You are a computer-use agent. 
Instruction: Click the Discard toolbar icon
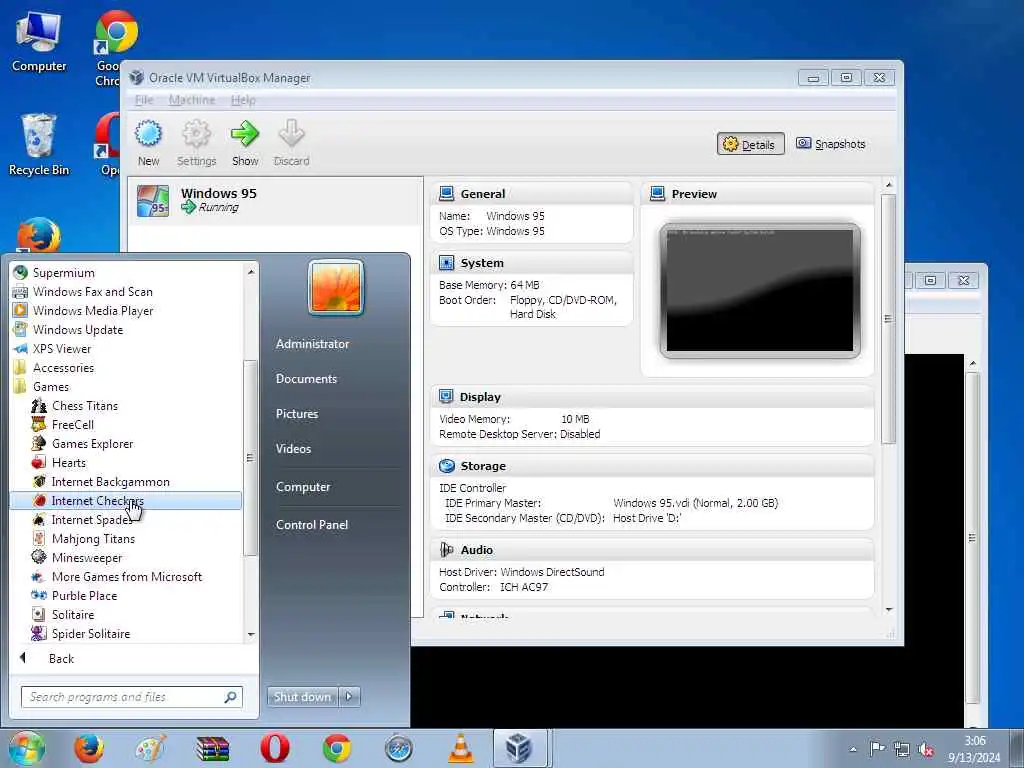291,134
